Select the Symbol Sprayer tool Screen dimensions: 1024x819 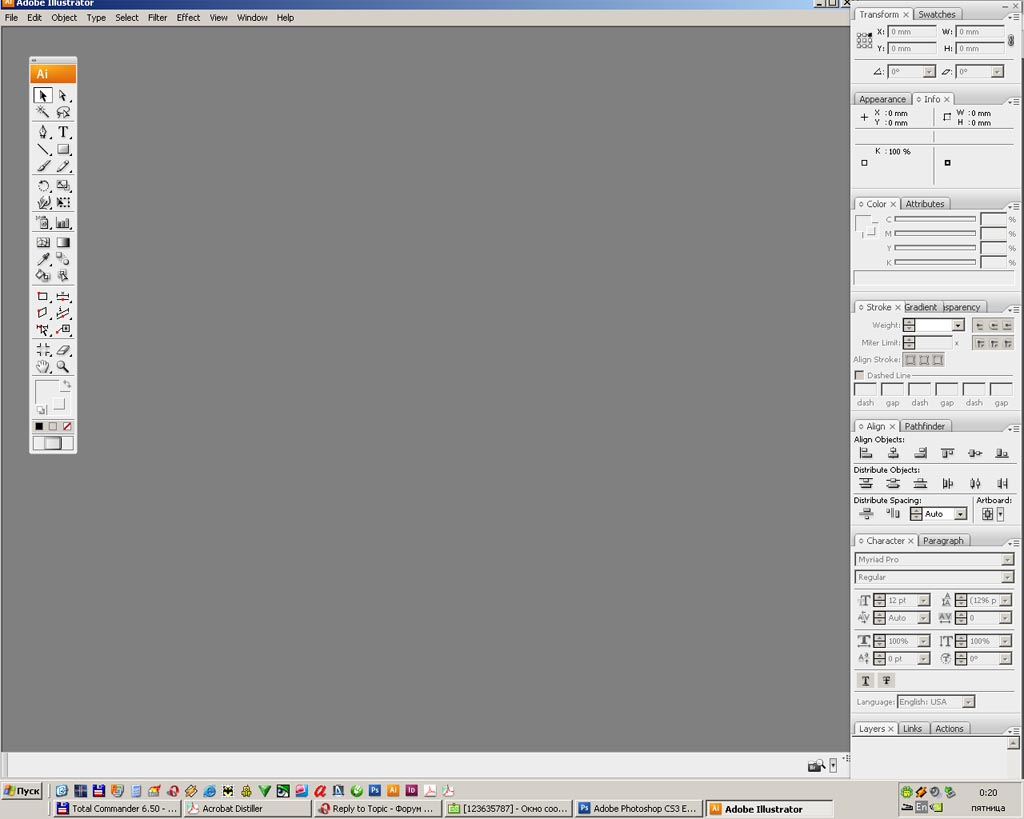click(x=43, y=223)
